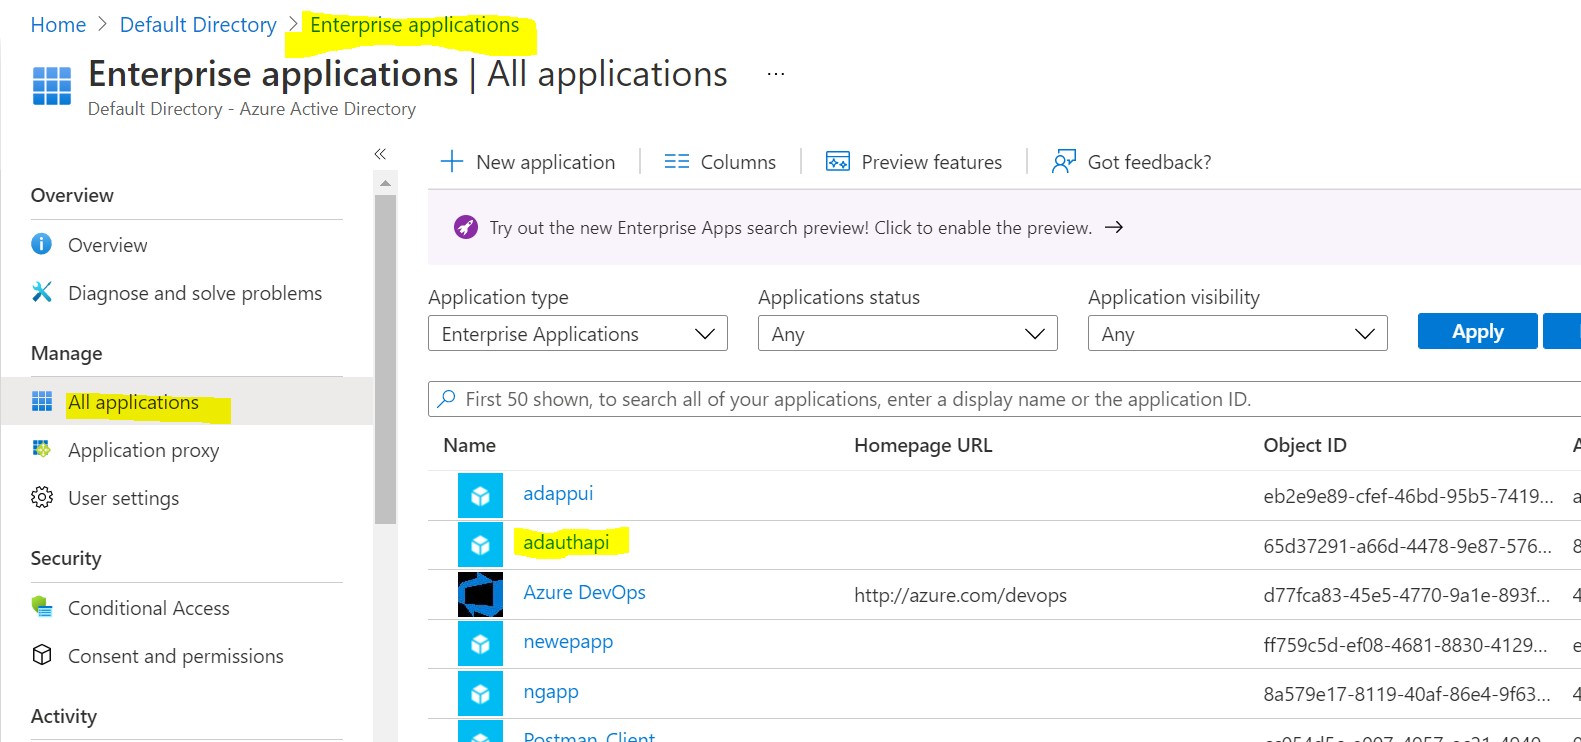Open Consent and permissions menu item
The image size is (1581, 742).
tap(176, 656)
